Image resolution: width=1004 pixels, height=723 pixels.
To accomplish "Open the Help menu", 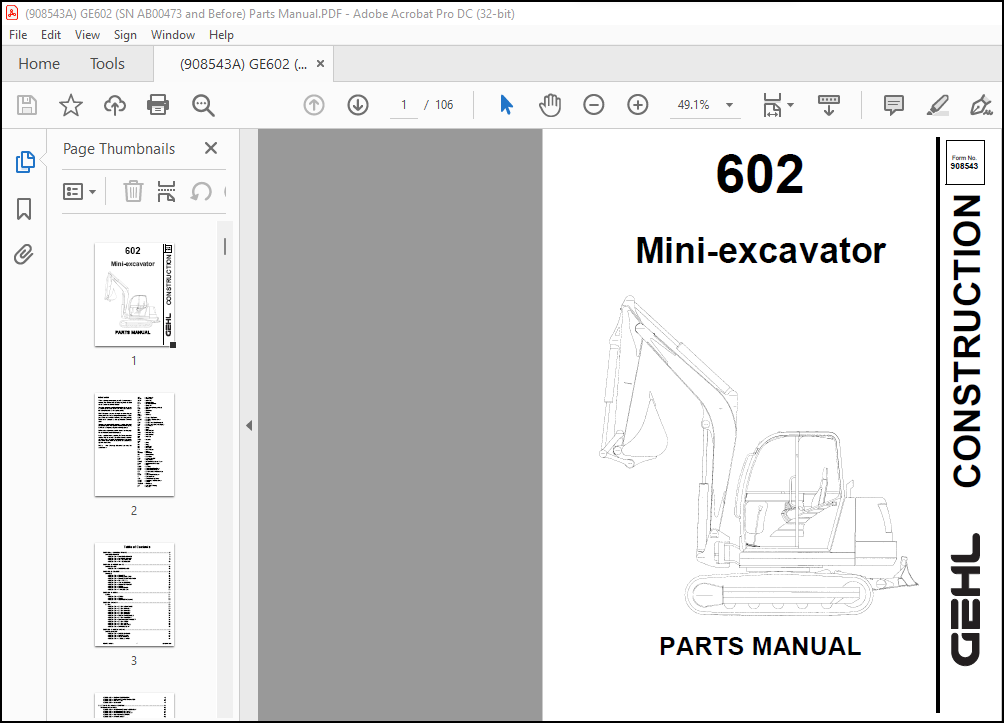I will coord(221,35).
